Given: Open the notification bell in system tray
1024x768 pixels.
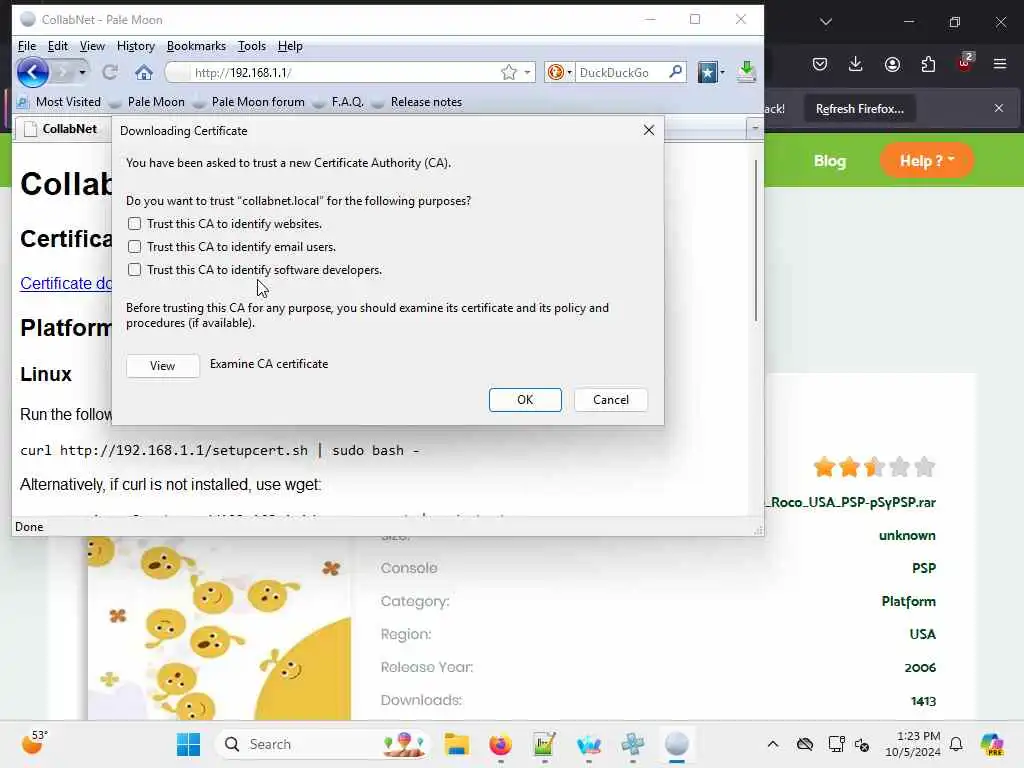Looking at the screenshot, I should [x=956, y=744].
